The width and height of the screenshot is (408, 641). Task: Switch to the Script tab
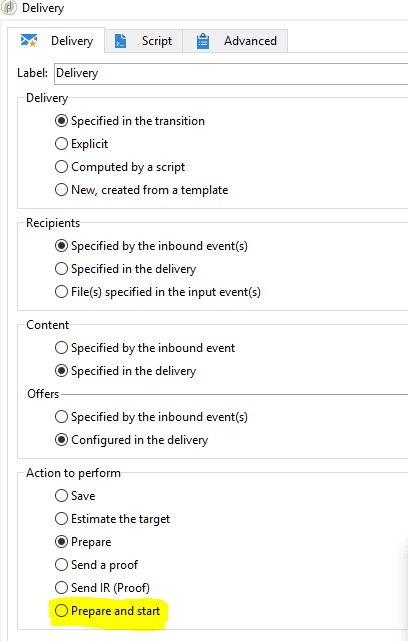(x=143, y=41)
